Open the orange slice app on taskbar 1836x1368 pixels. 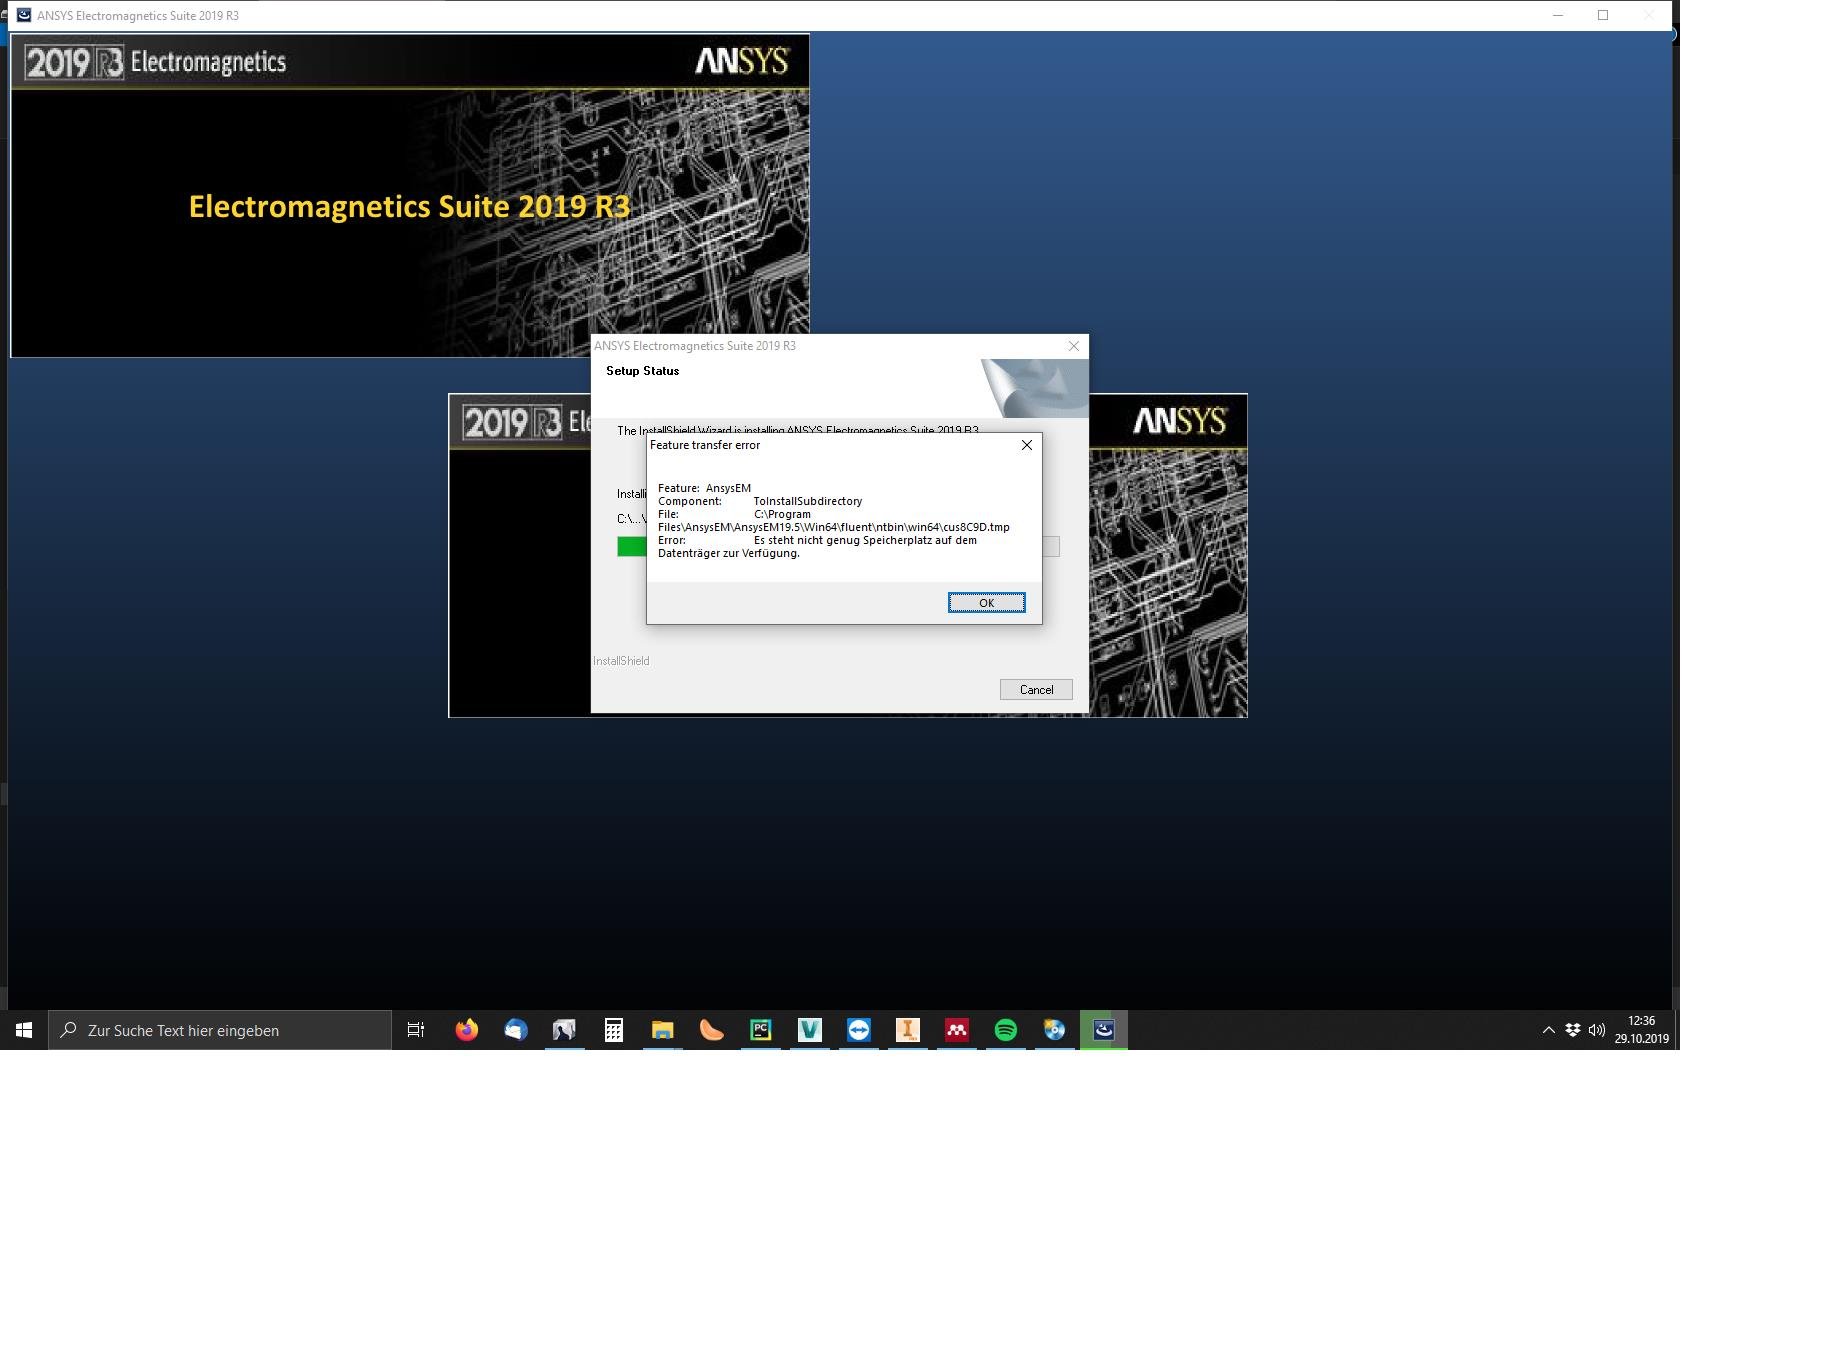[x=711, y=1030]
